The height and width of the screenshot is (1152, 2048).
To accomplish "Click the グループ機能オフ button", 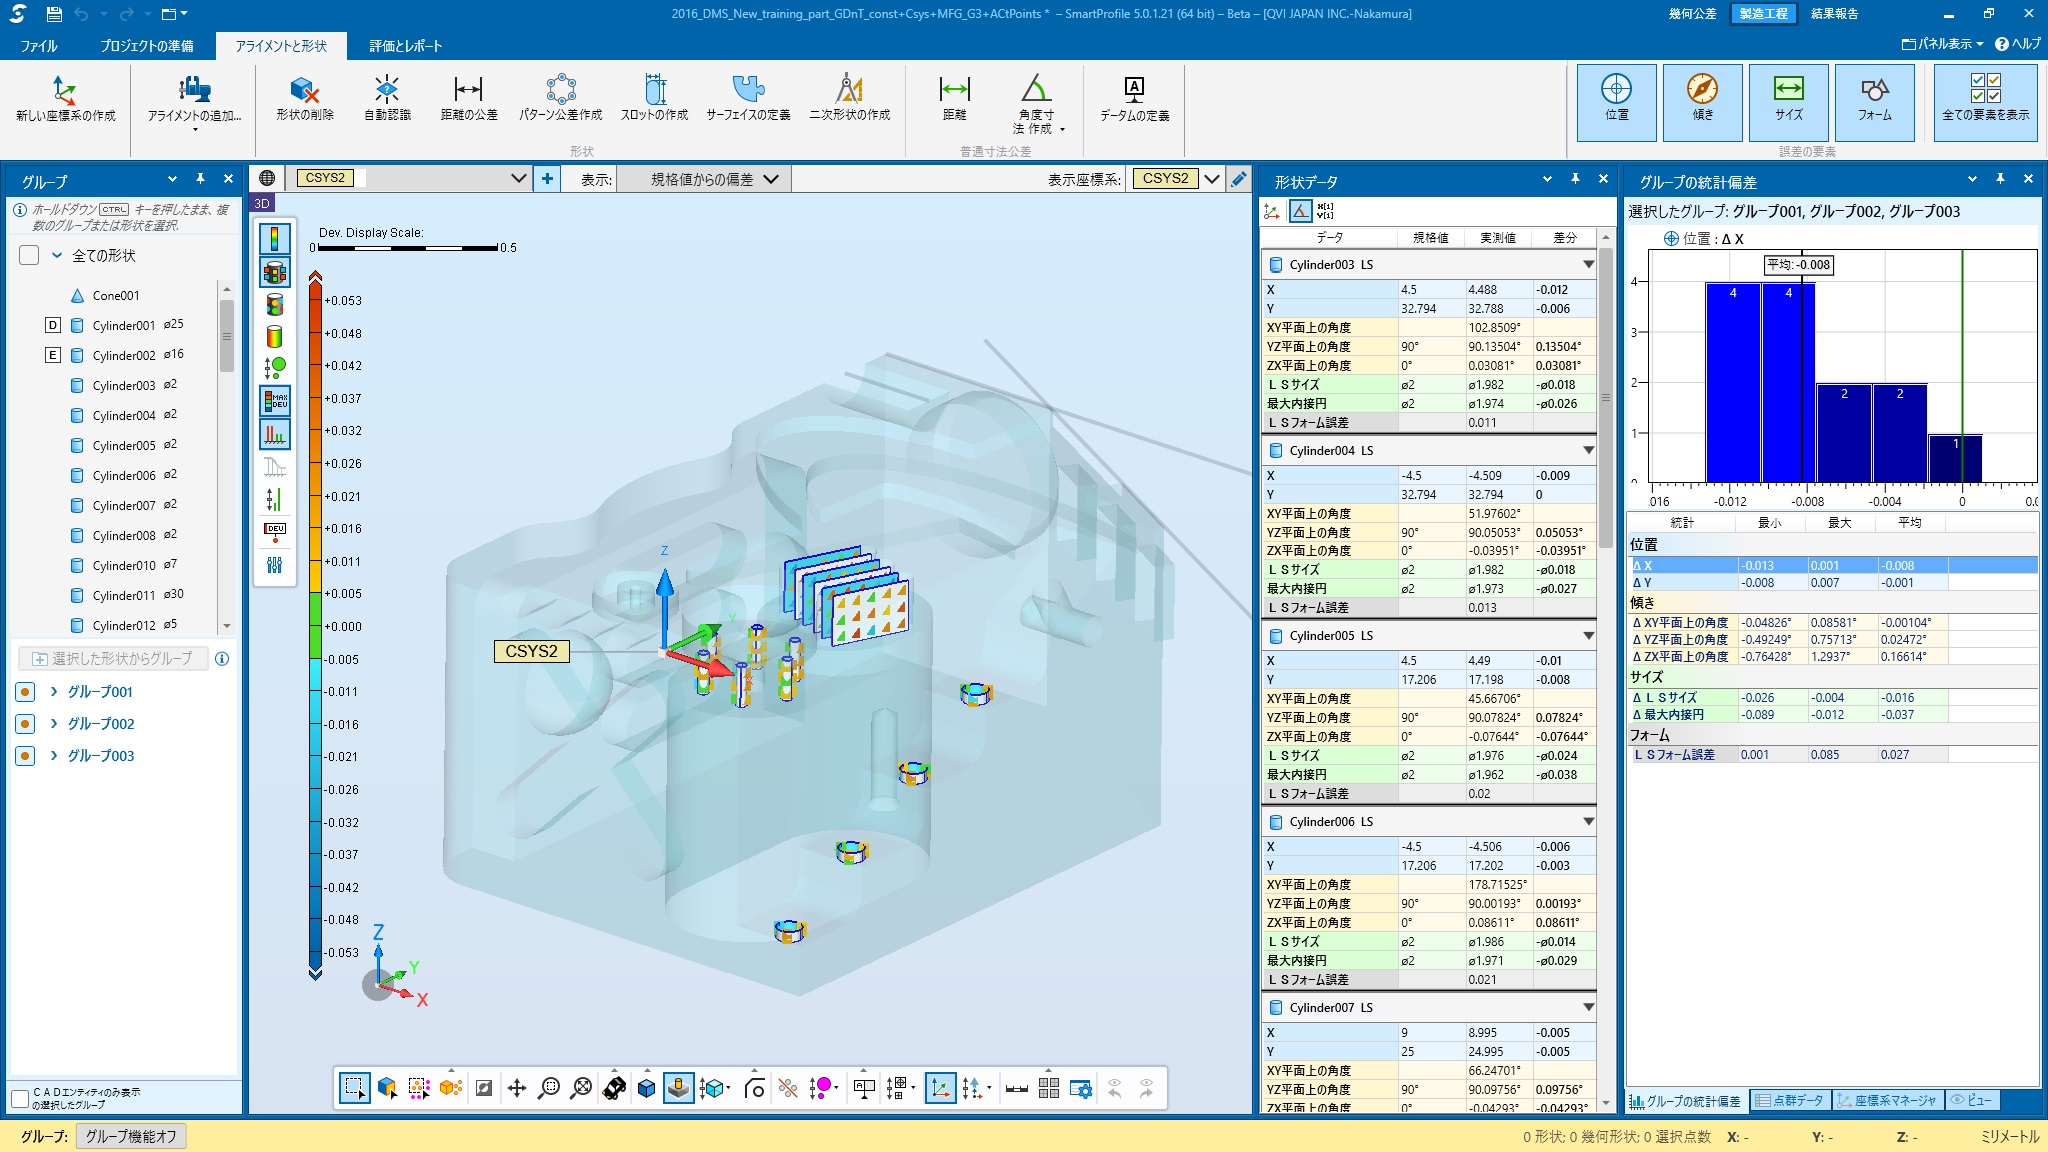I will click(x=131, y=1136).
